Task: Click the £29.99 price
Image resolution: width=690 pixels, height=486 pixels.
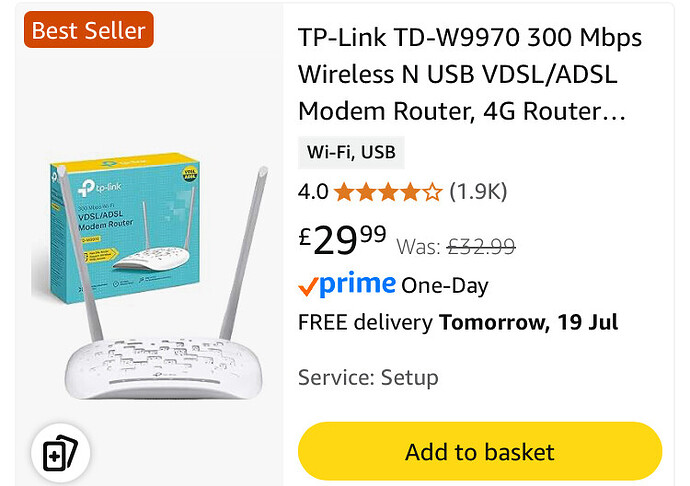Action: tap(342, 239)
